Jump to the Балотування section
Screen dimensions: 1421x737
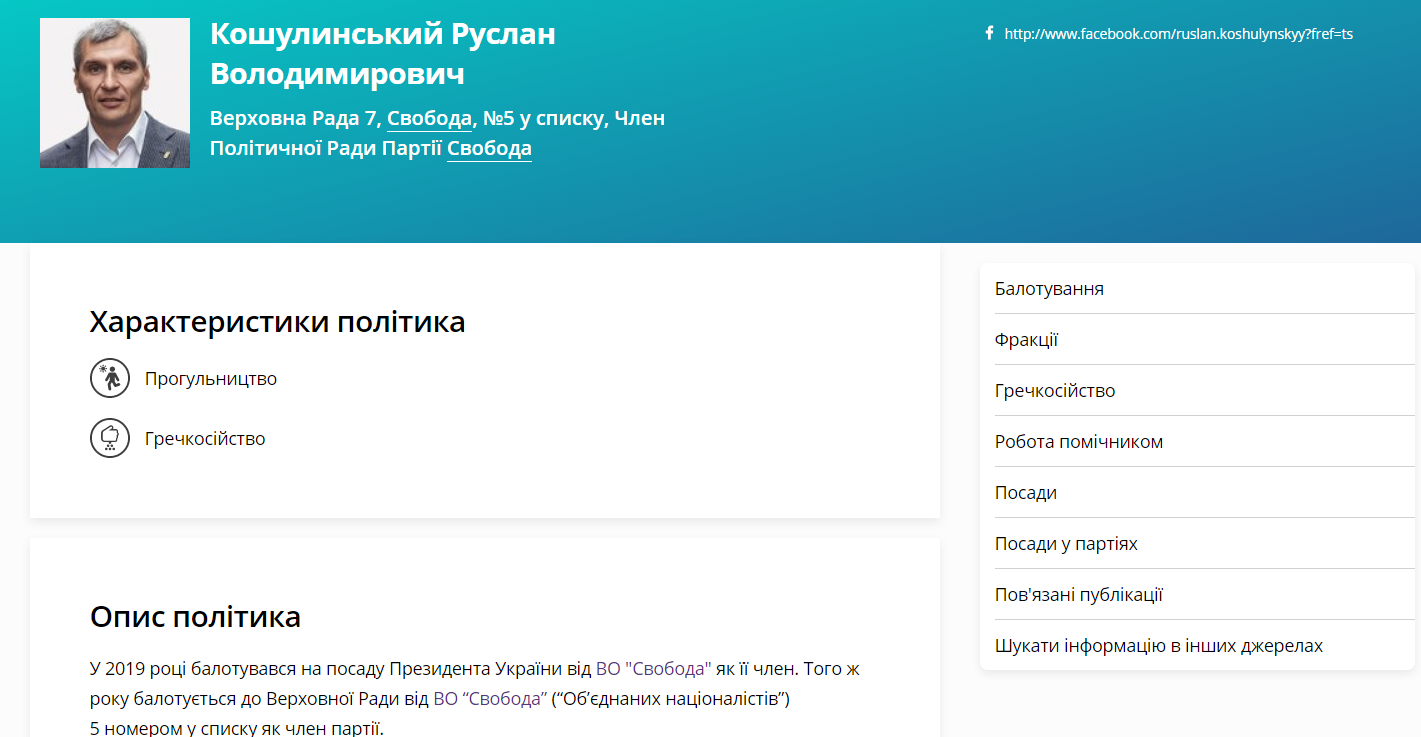coord(1197,289)
